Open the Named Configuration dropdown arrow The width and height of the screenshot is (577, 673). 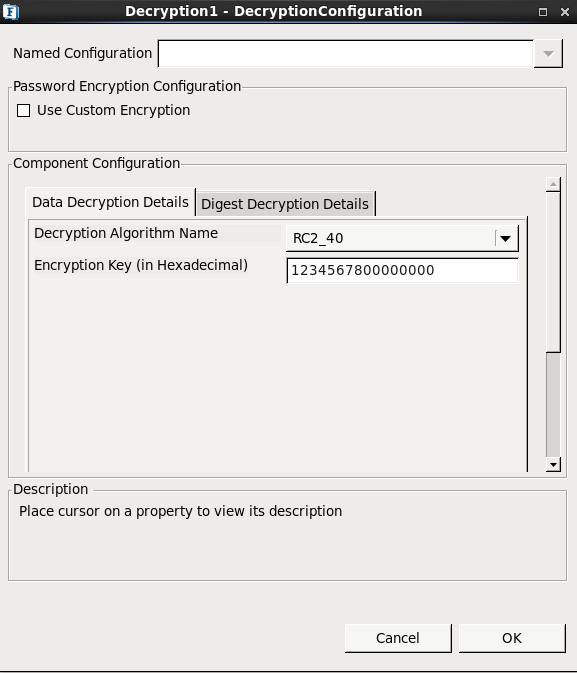pos(548,54)
